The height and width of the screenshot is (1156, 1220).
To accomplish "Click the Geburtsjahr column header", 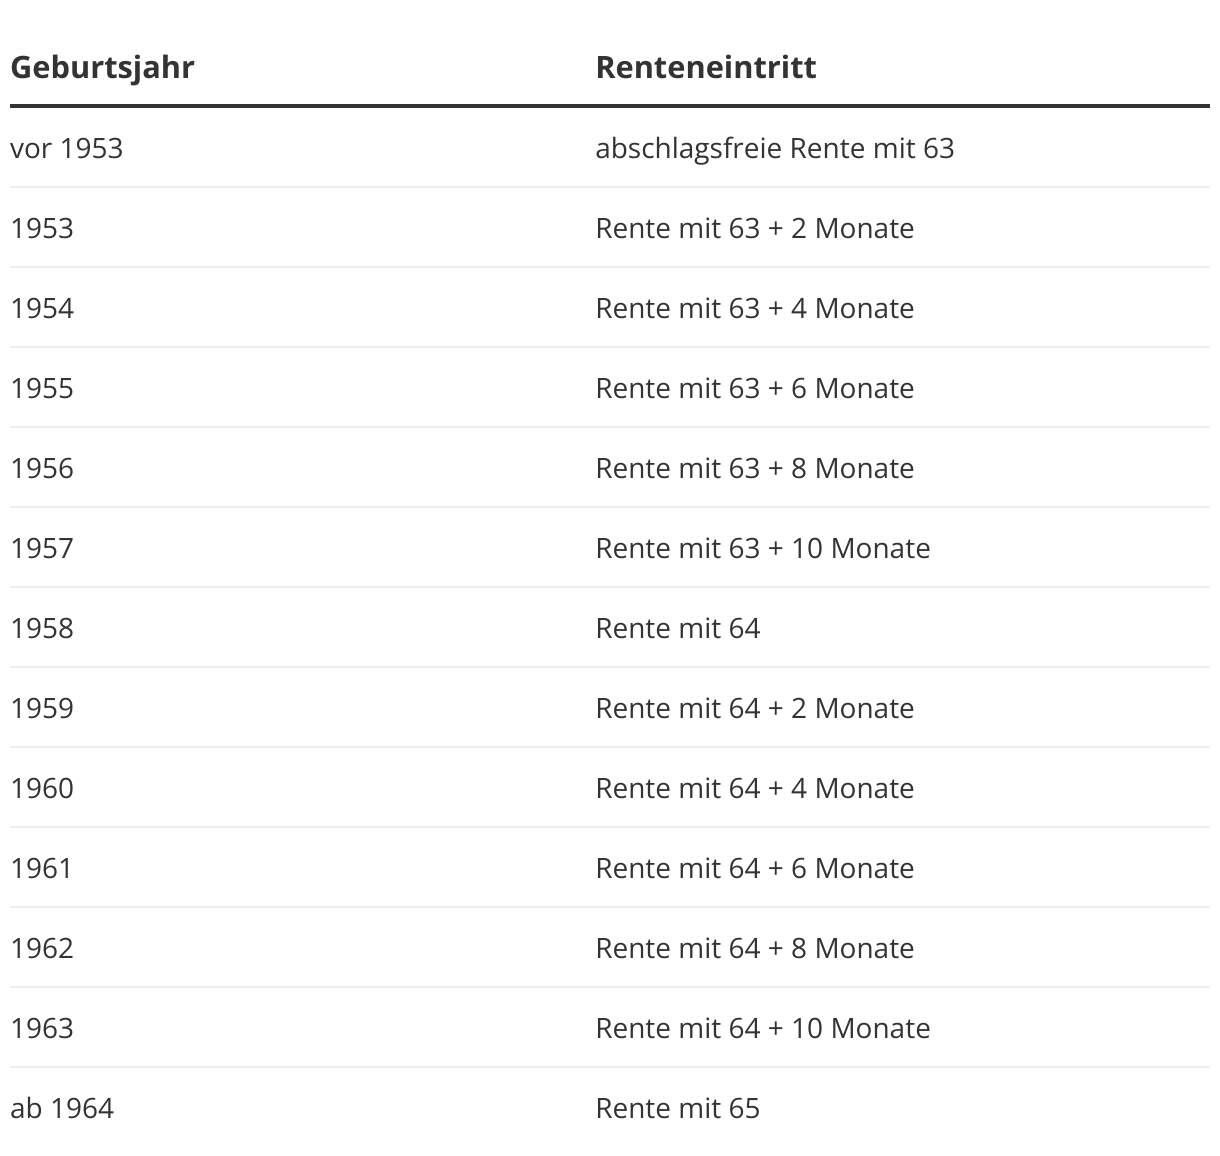I will (x=102, y=68).
